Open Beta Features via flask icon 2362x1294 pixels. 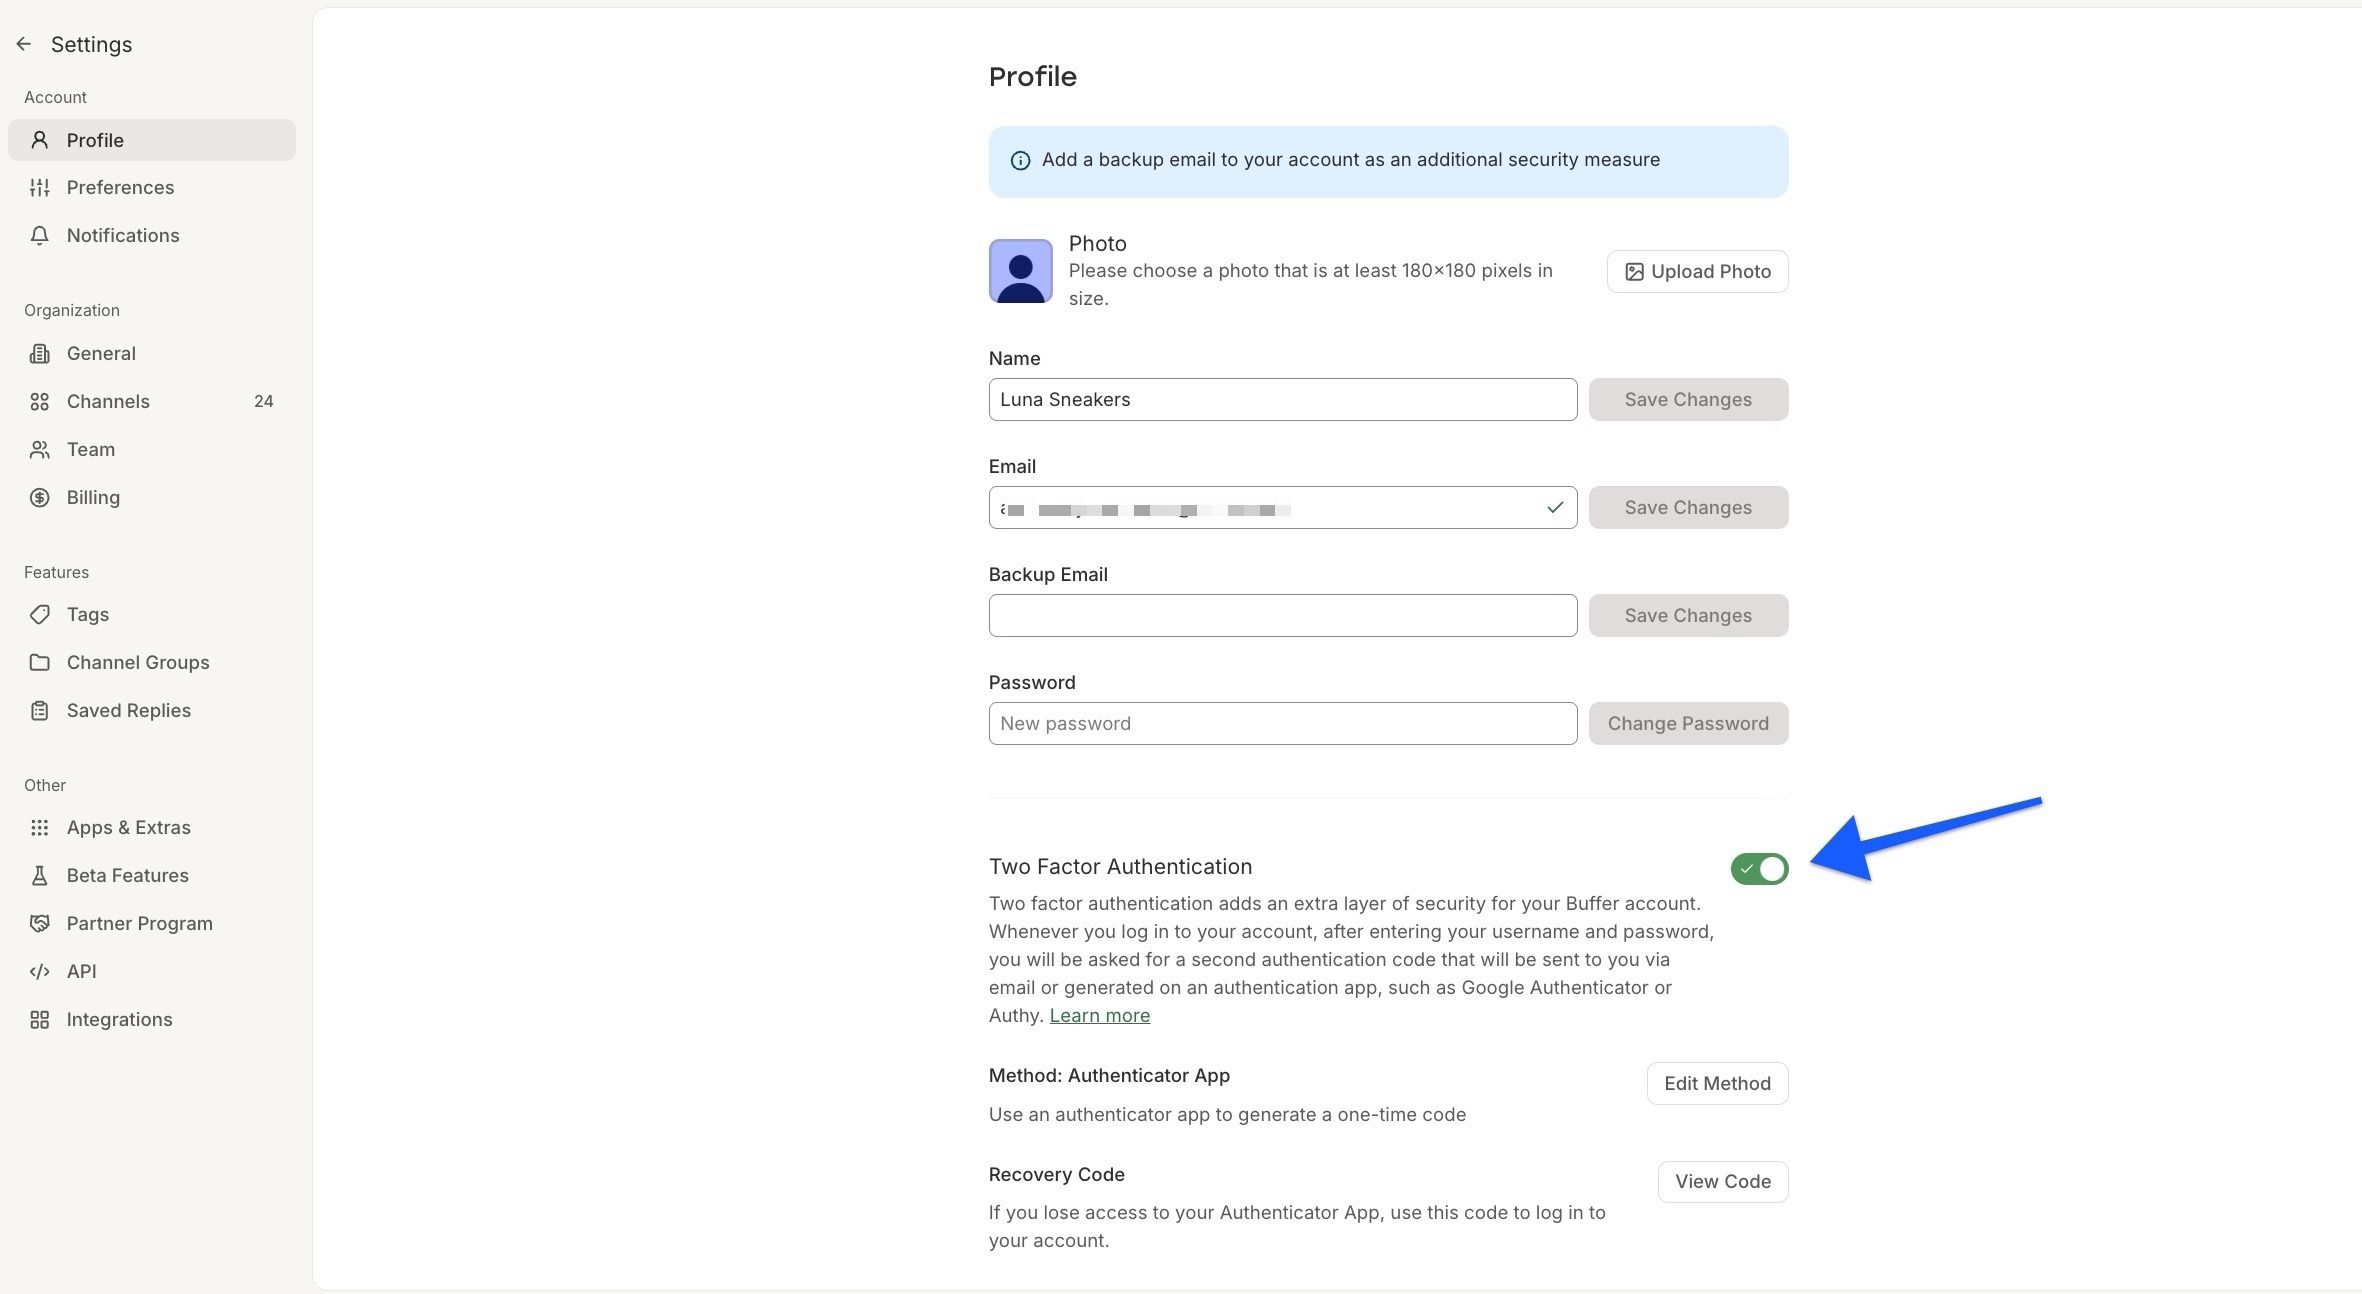pos(40,875)
